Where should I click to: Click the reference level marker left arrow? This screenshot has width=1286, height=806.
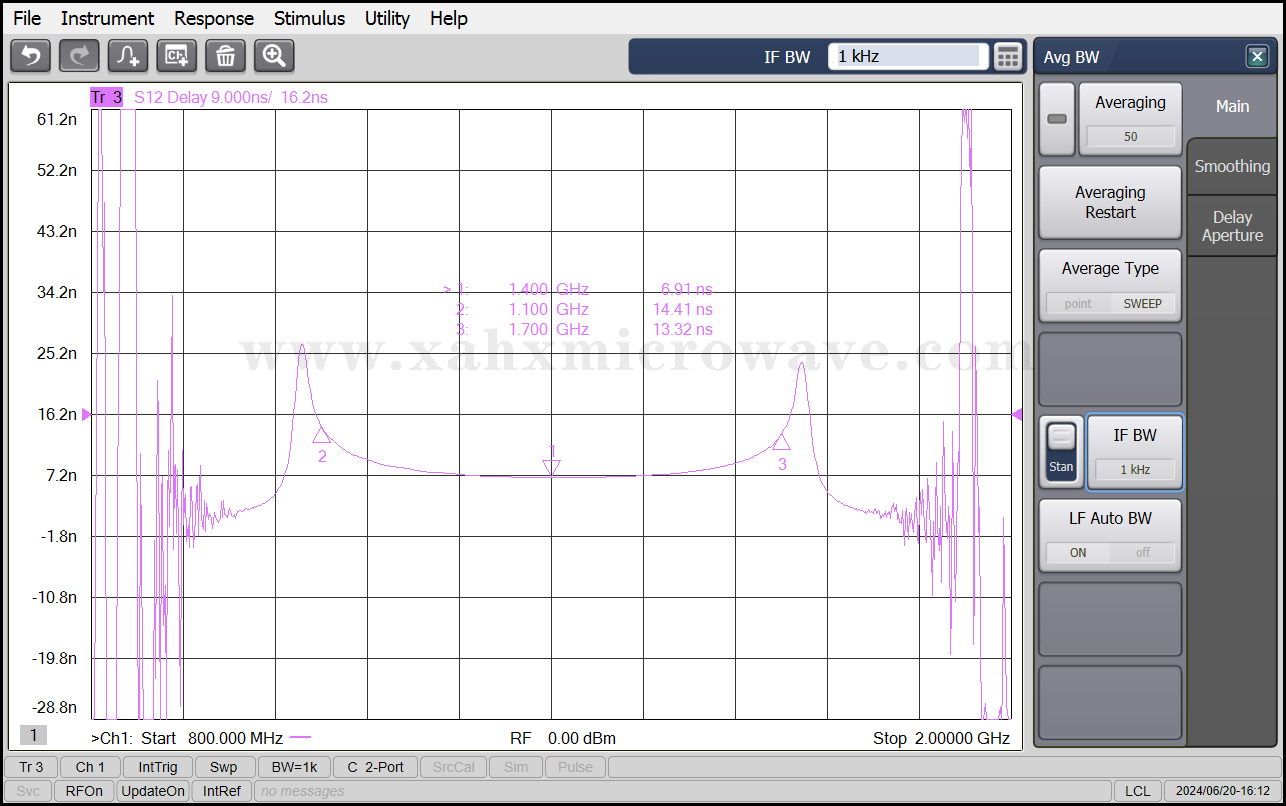pyautogui.click(x=86, y=414)
